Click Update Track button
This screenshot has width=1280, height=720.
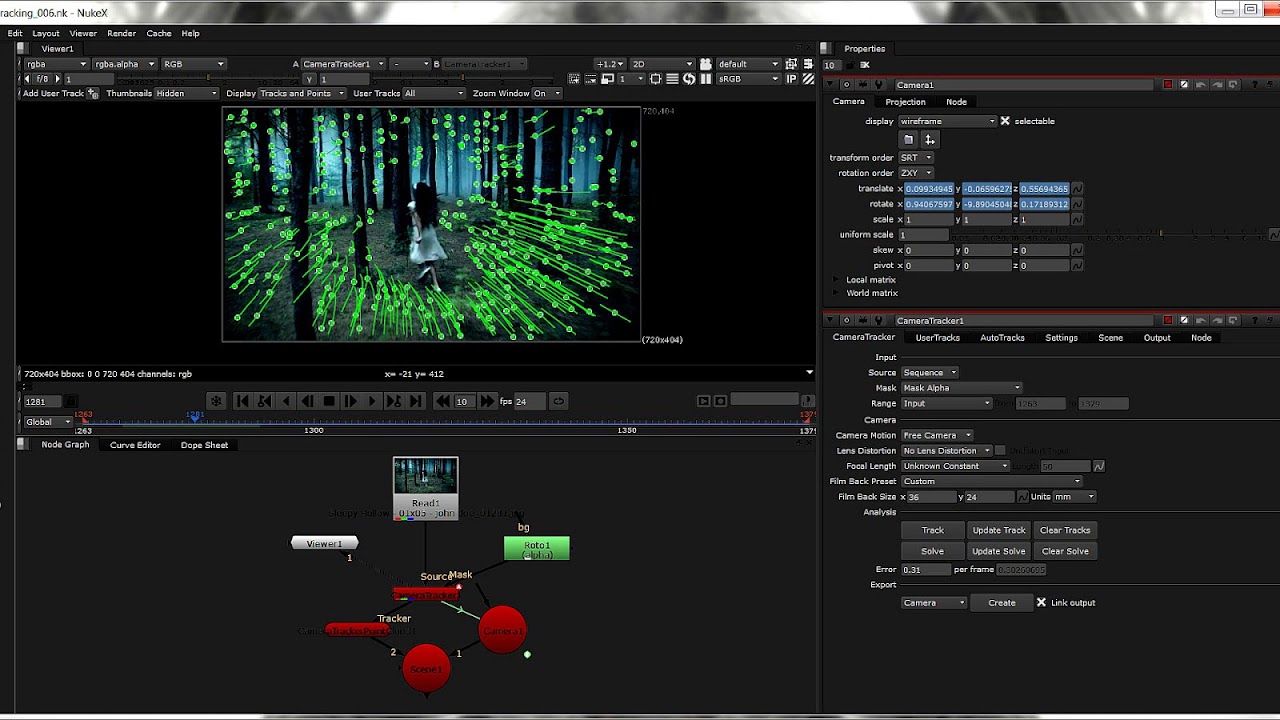click(x=999, y=530)
